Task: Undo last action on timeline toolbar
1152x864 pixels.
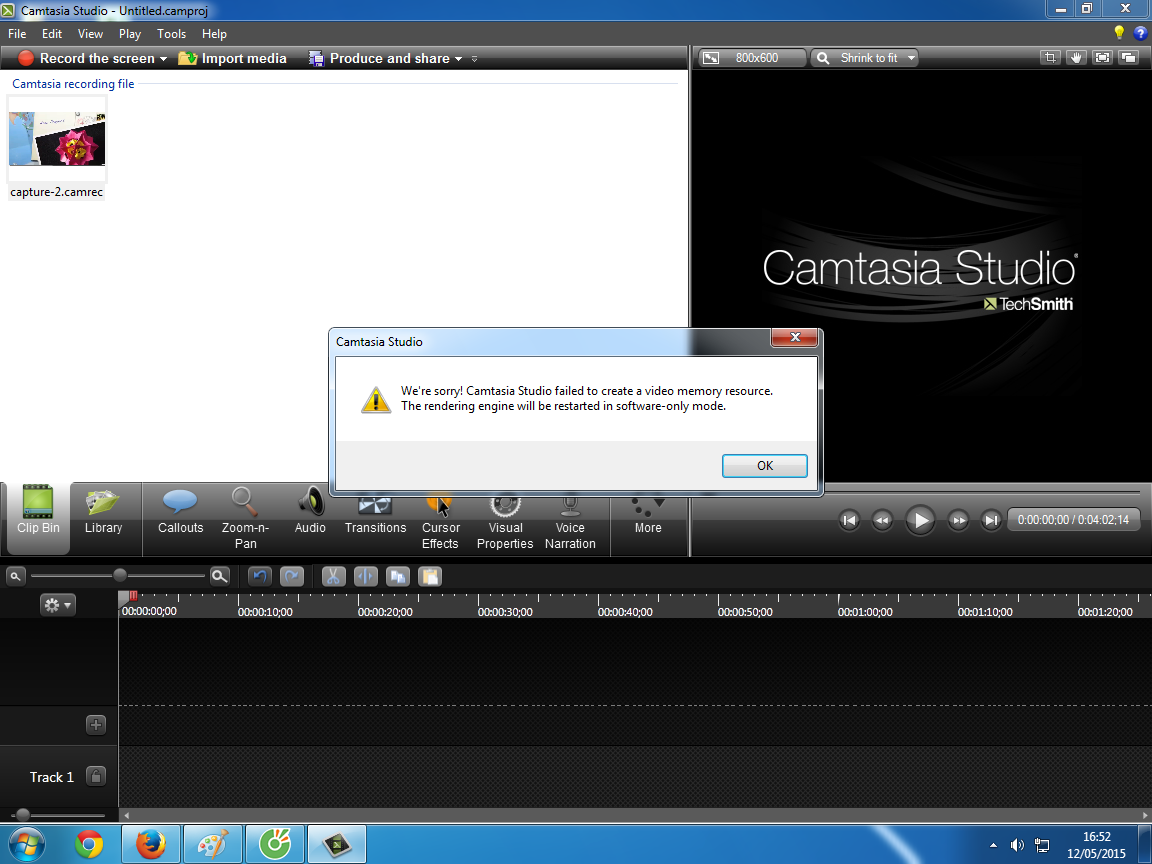Action: (259, 576)
